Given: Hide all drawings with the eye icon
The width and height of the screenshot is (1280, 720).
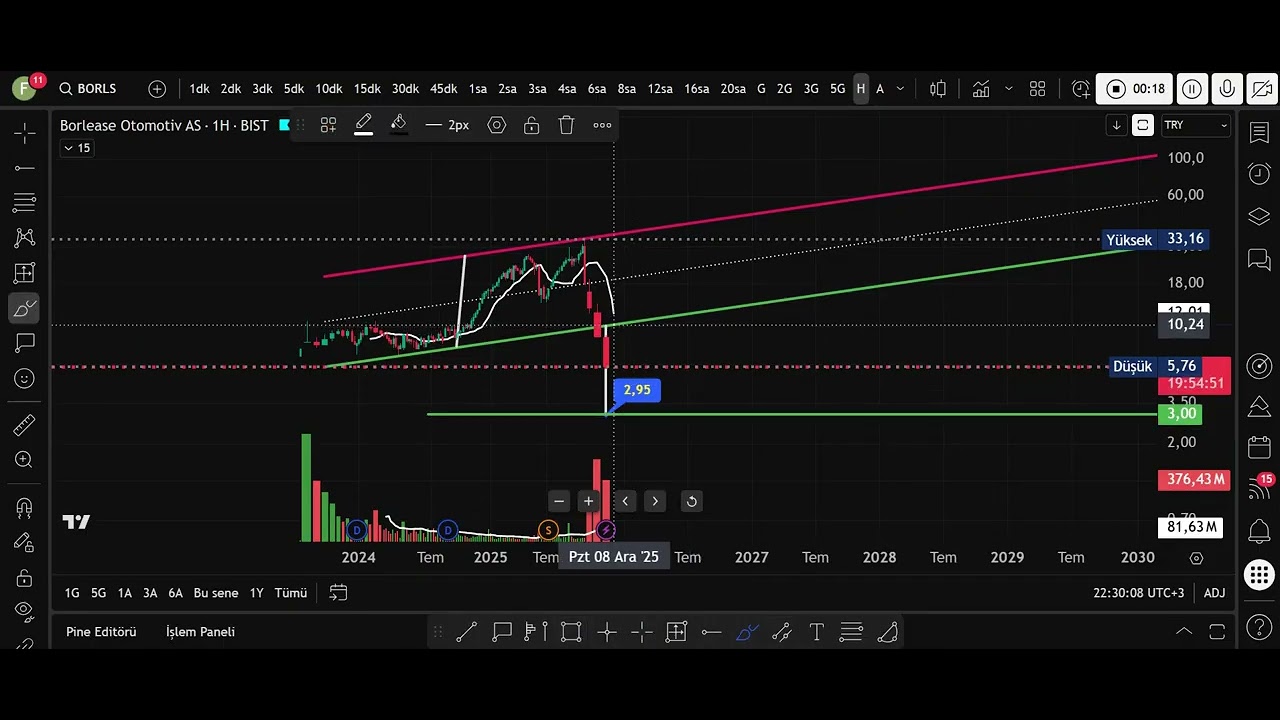Looking at the screenshot, I should (x=24, y=611).
